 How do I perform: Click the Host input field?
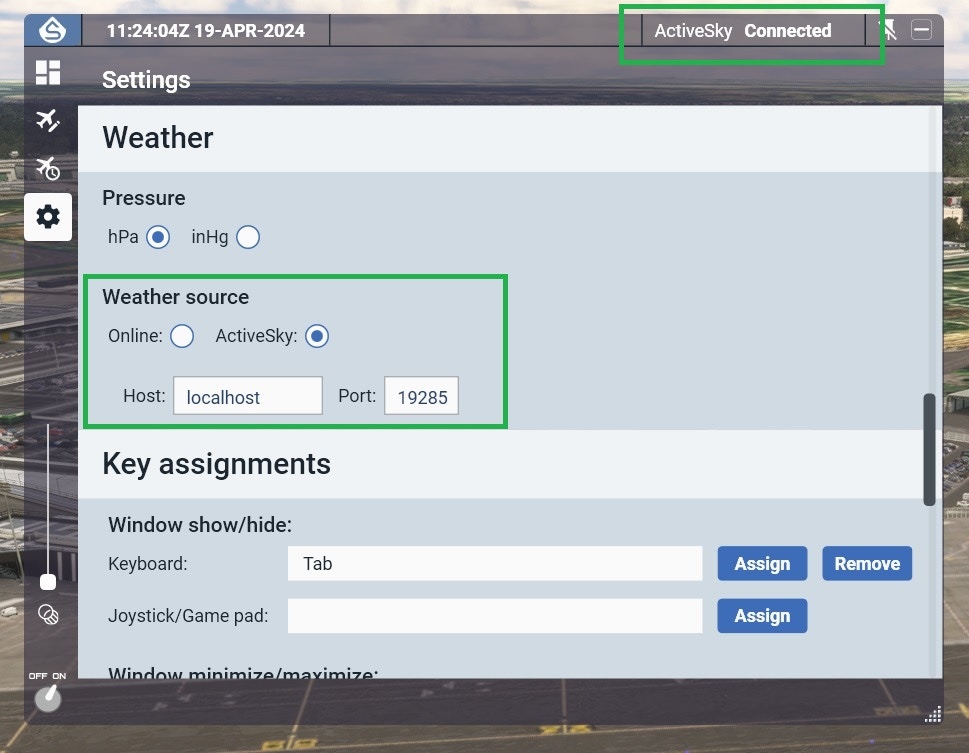[248, 396]
